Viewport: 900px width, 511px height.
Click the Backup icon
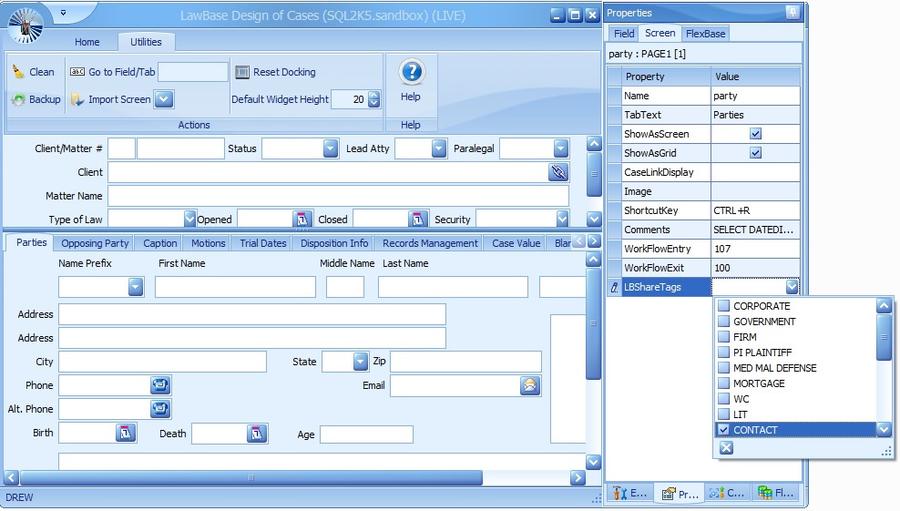(18, 99)
